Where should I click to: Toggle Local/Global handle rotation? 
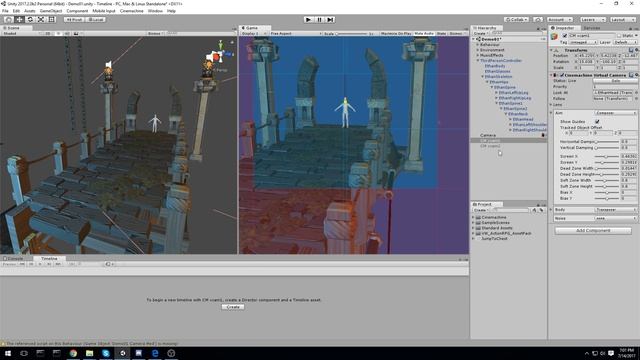[x=96, y=19]
